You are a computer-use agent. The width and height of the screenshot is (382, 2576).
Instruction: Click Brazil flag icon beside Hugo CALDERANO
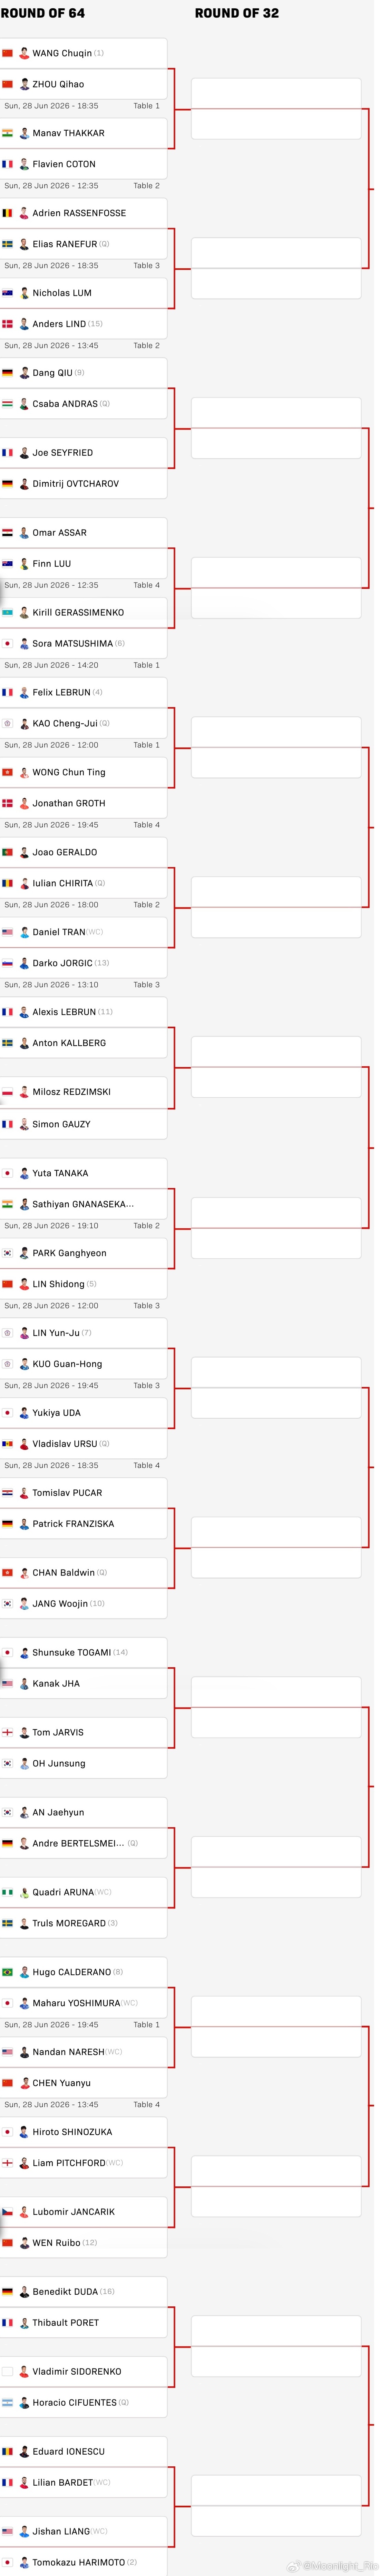point(7,1972)
